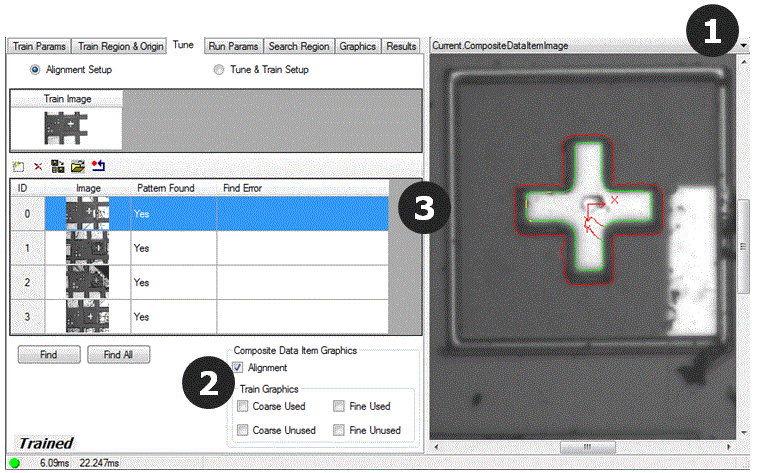
Task: Uncheck the Alignment checkbox
Action: click(x=238, y=369)
